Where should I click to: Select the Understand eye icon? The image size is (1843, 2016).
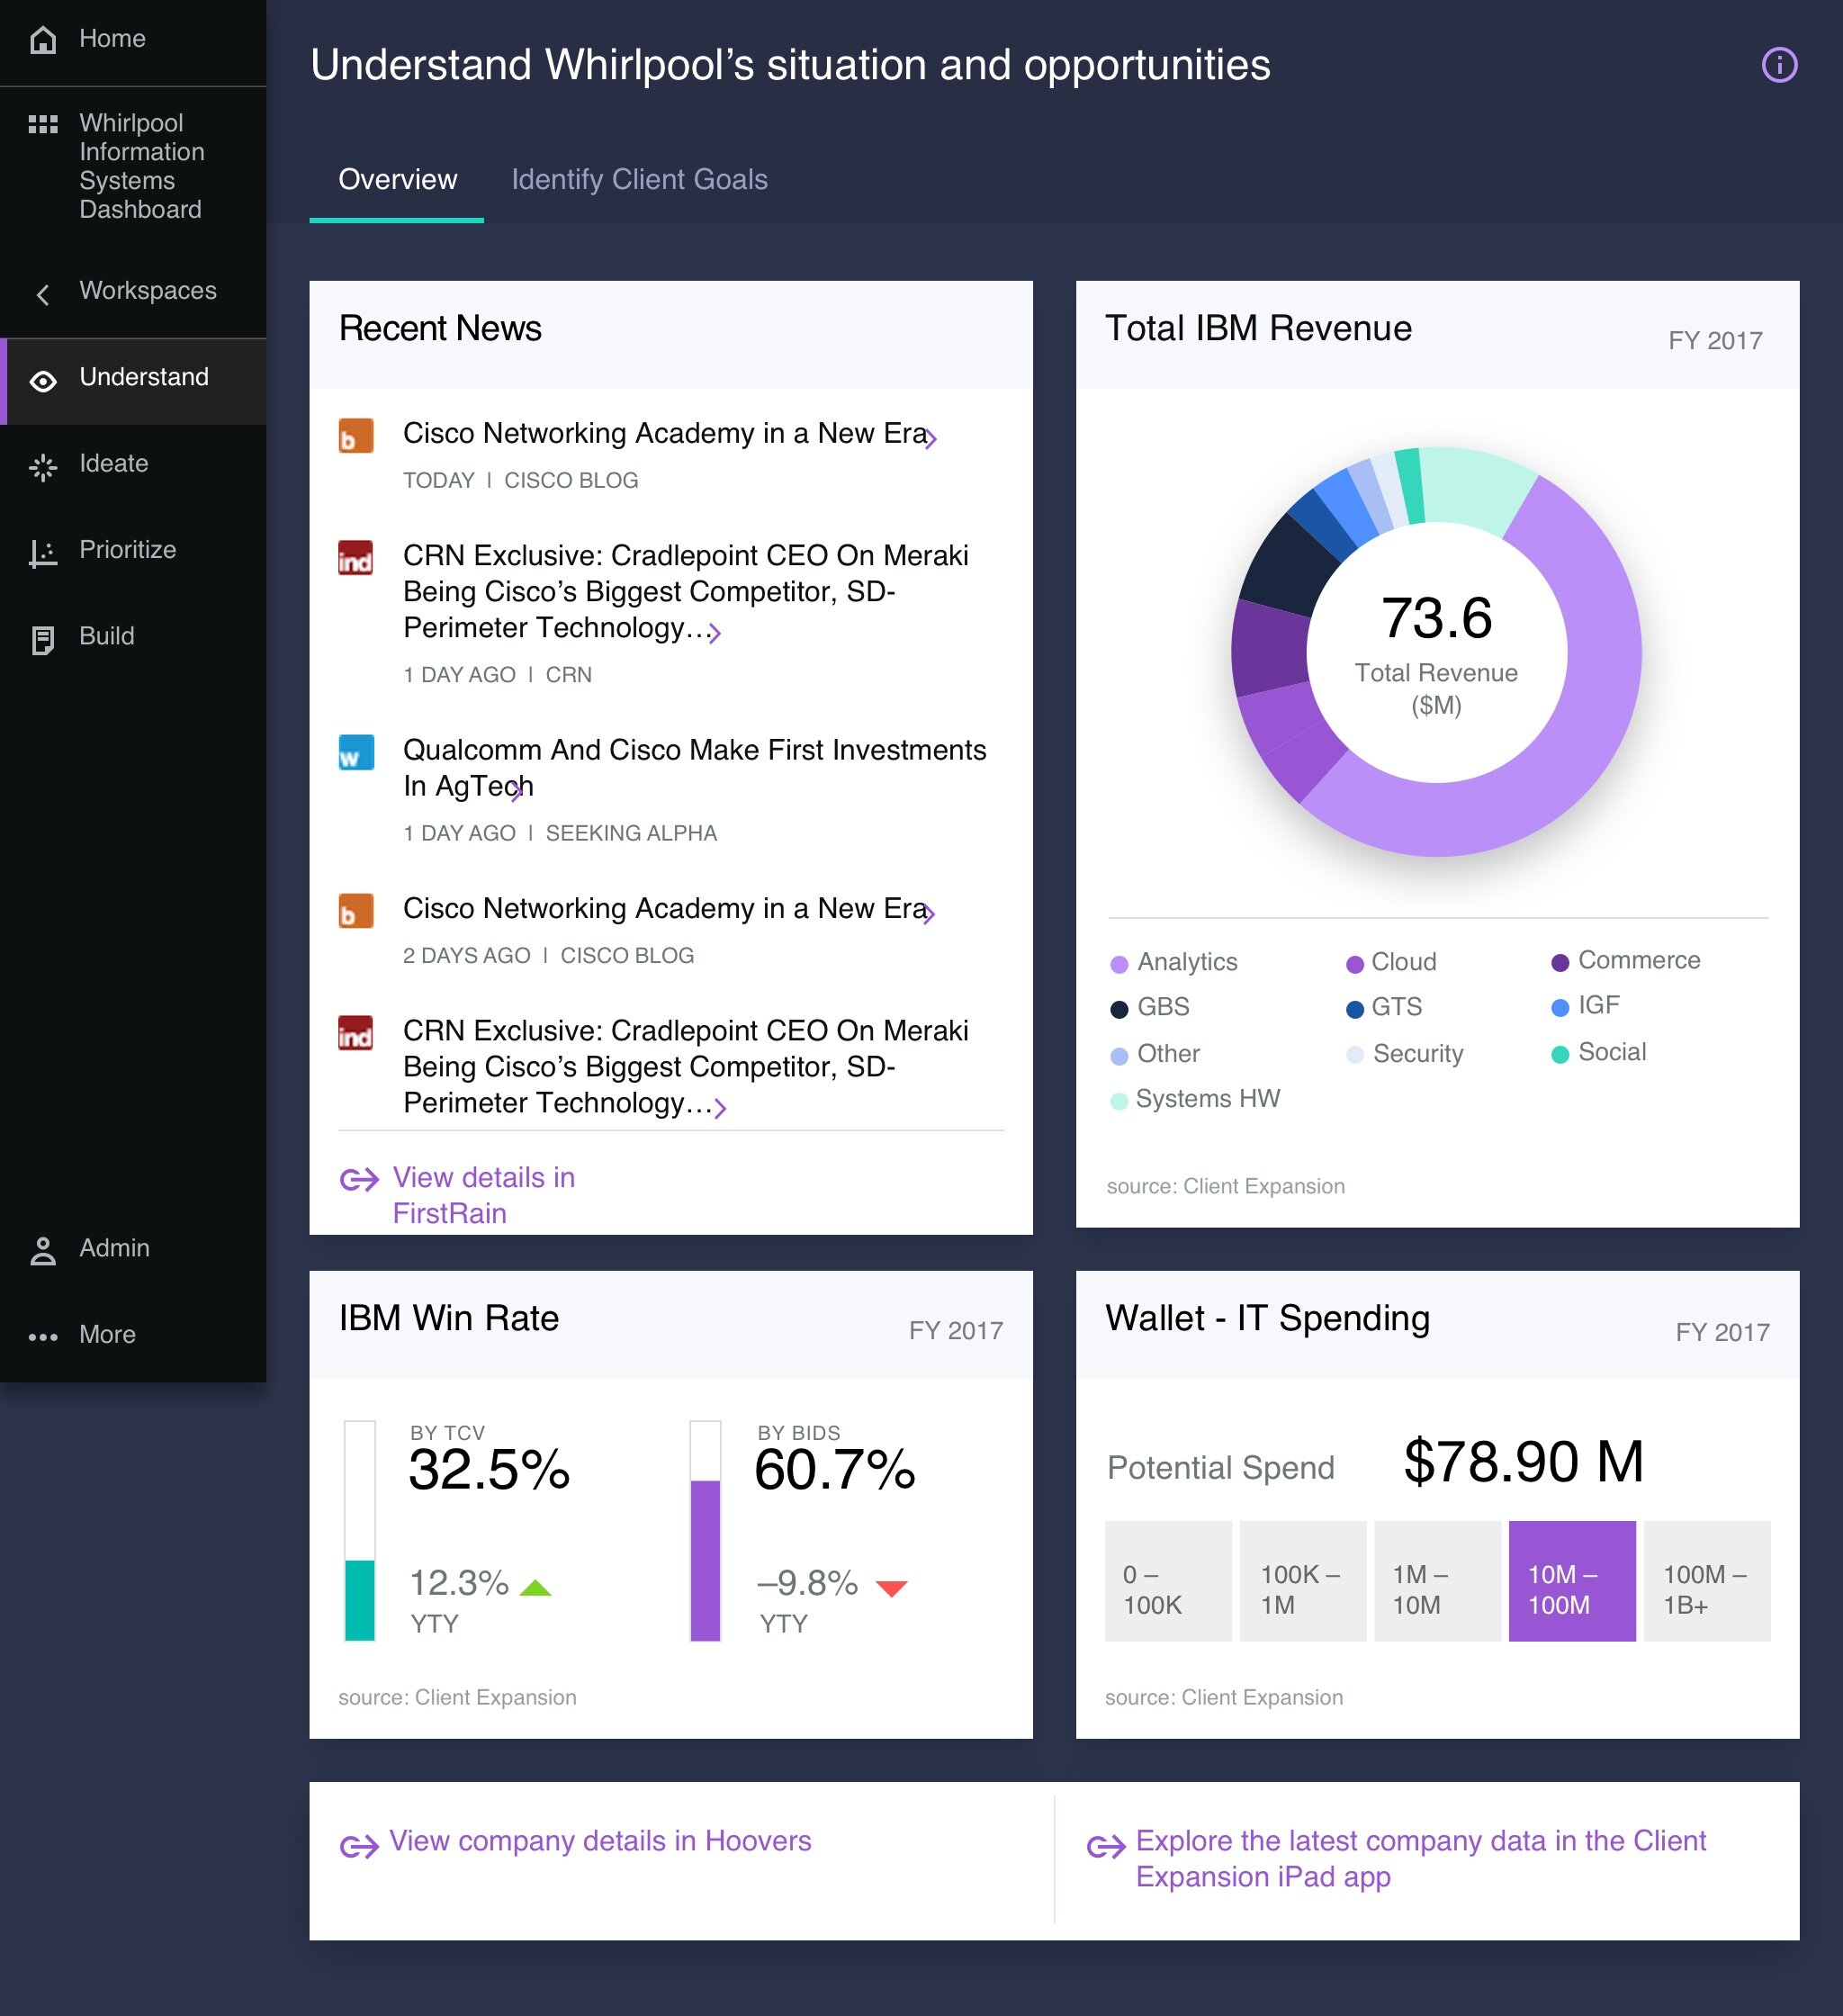click(43, 381)
